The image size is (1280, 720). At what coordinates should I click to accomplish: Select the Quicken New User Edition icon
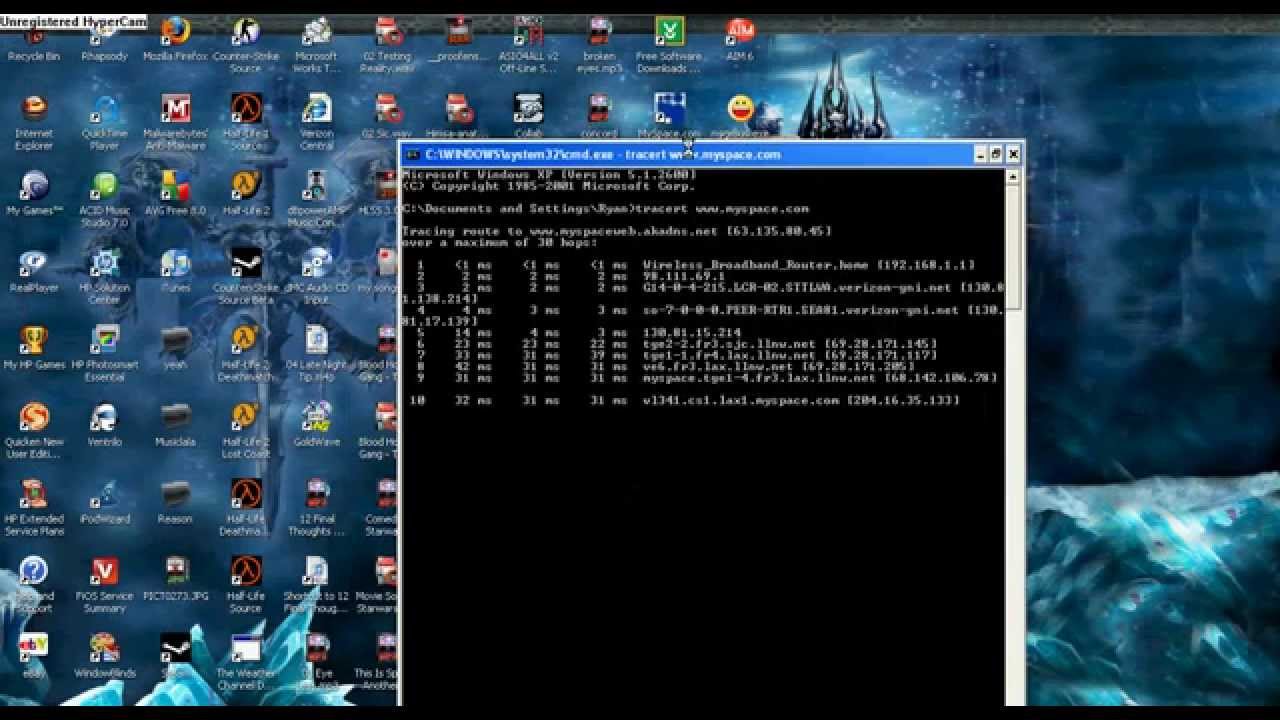point(34,431)
